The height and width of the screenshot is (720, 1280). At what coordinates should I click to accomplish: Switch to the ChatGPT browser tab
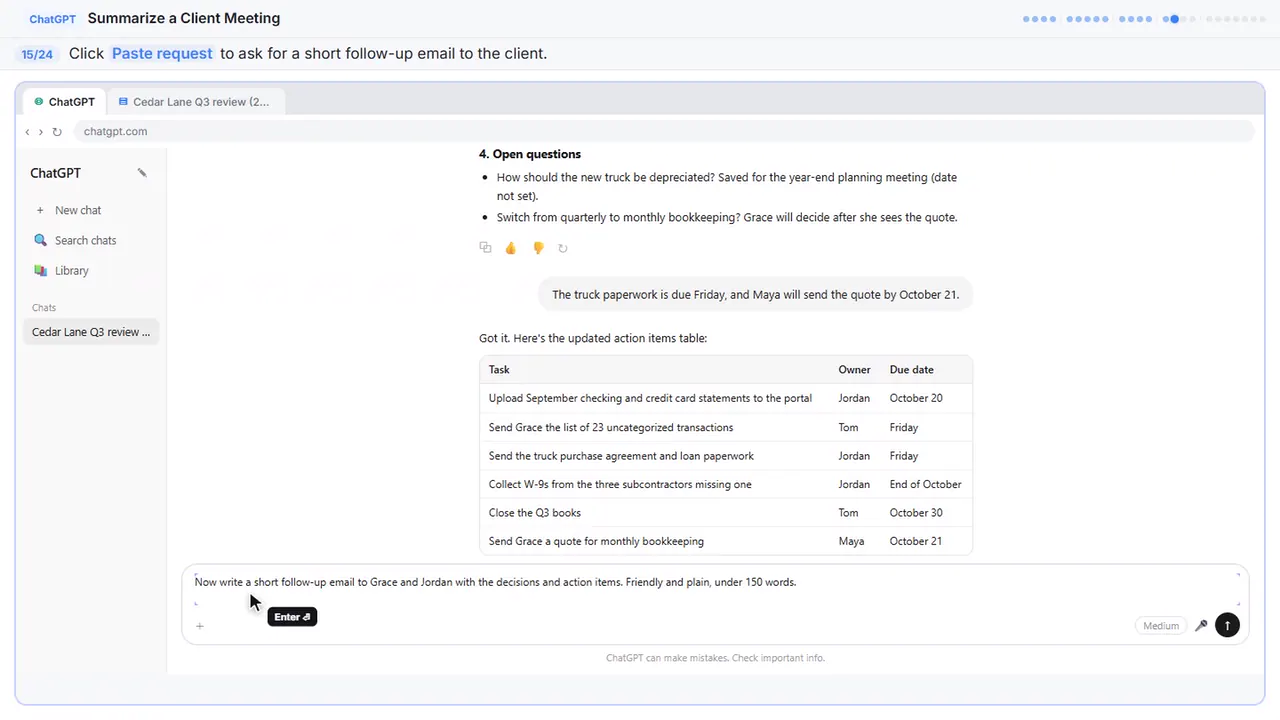(x=65, y=102)
